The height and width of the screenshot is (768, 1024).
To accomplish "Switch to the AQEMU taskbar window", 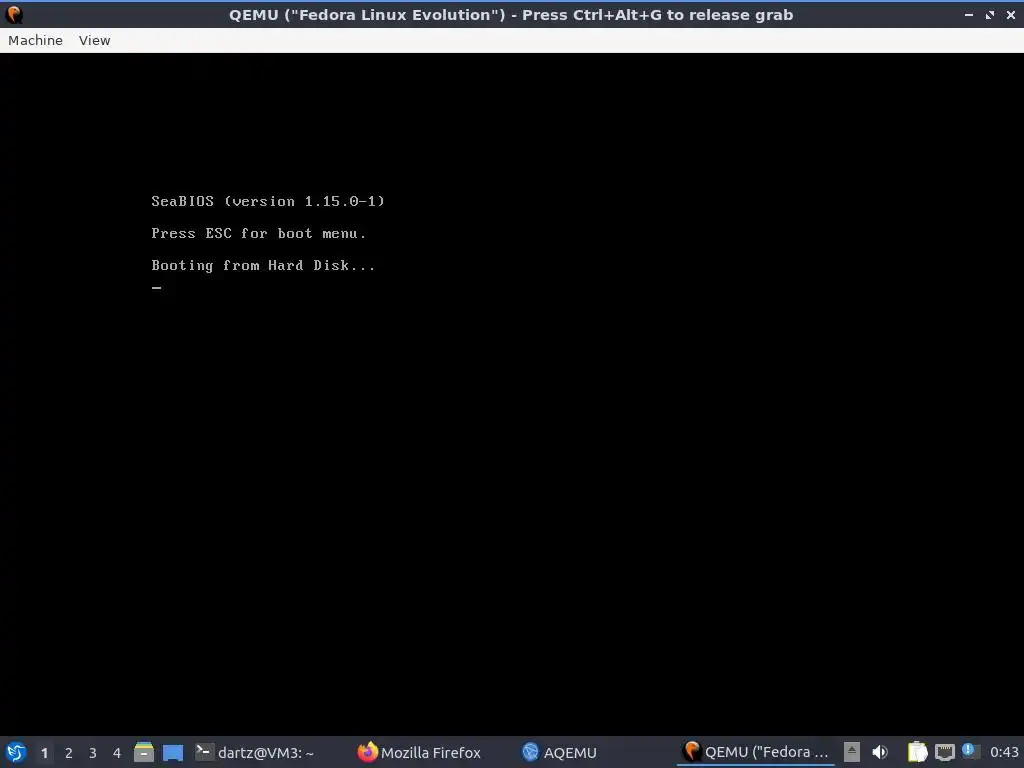I will (x=560, y=752).
